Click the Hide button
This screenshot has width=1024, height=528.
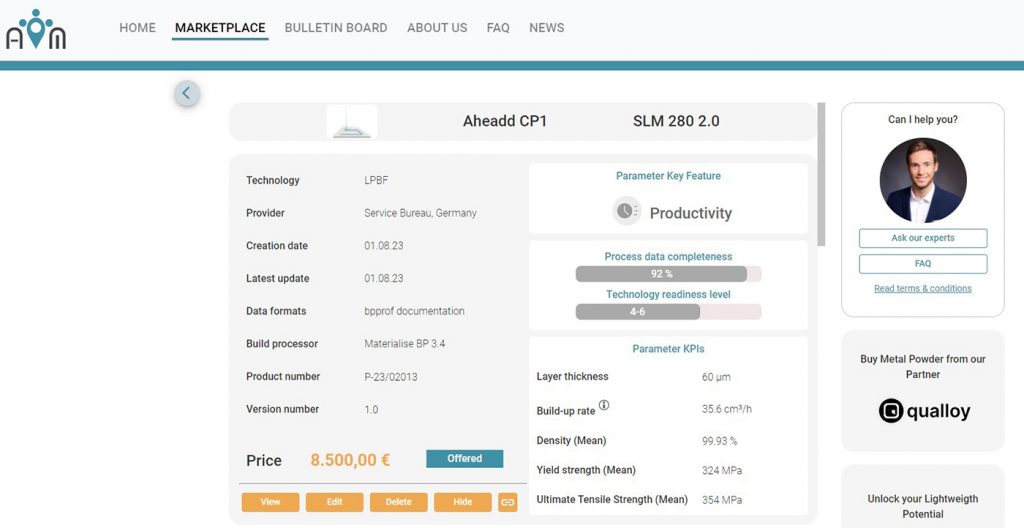point(462,502)
